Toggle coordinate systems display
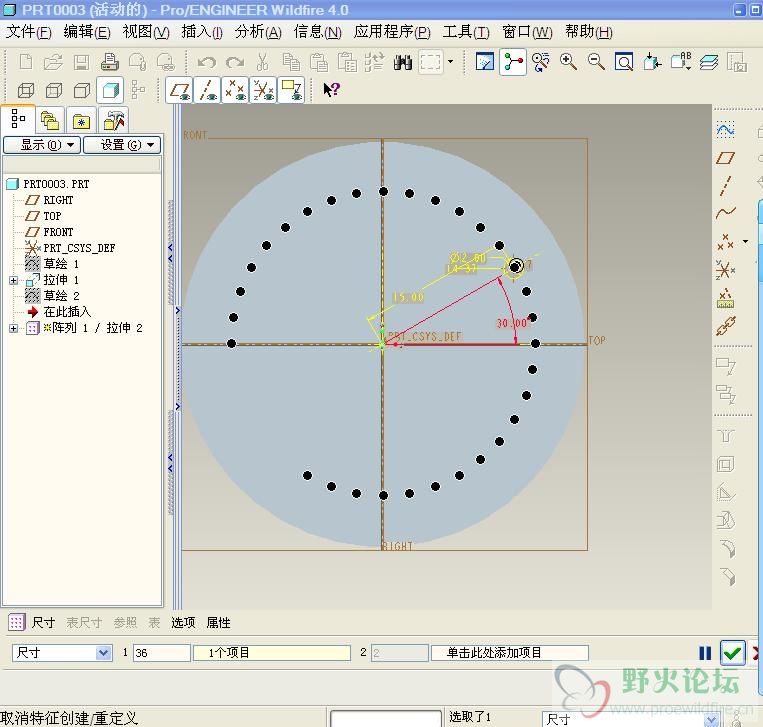The width and height of the screenshot is (763, 727). [264, 90]
